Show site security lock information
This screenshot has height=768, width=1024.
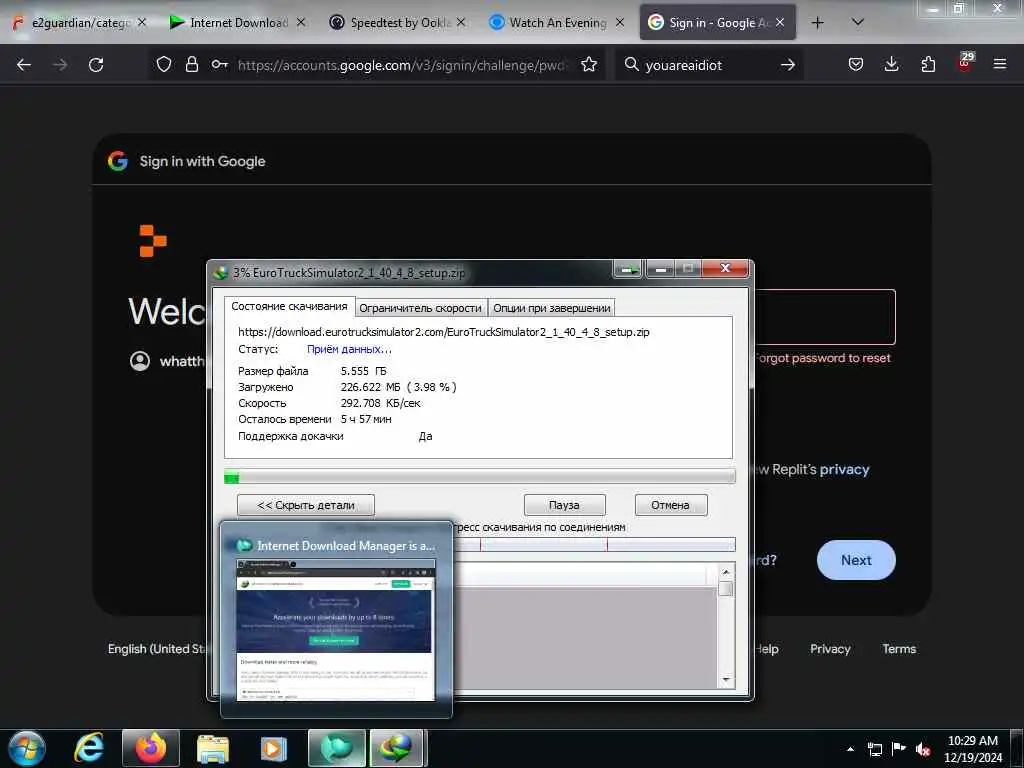(191, 64)
